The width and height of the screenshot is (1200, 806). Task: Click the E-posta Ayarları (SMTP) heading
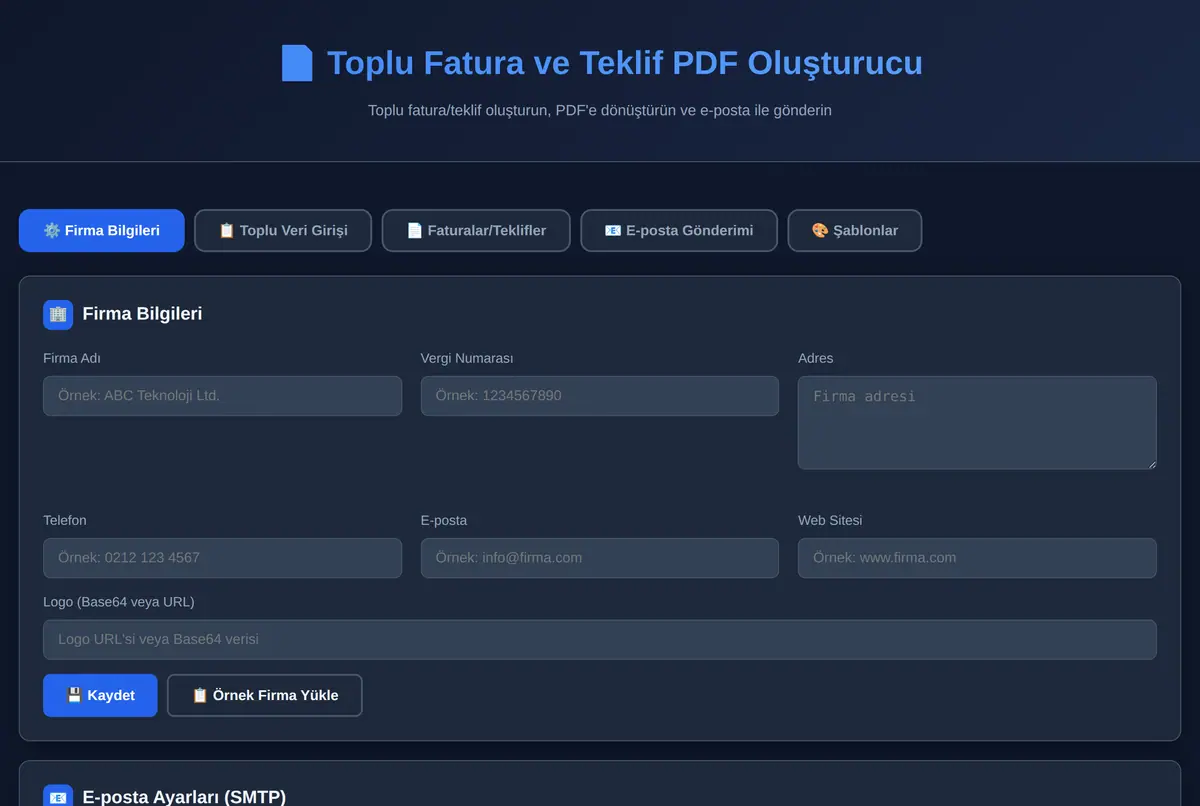pos(184,797)
